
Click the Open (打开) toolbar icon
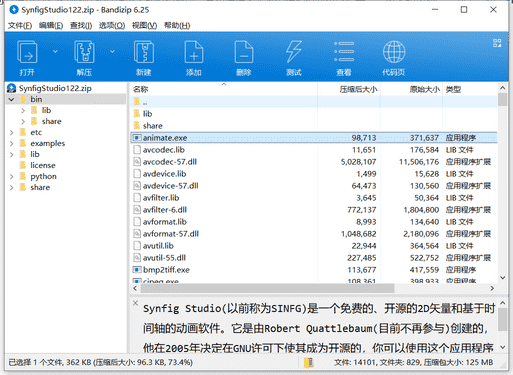point(27,52)
